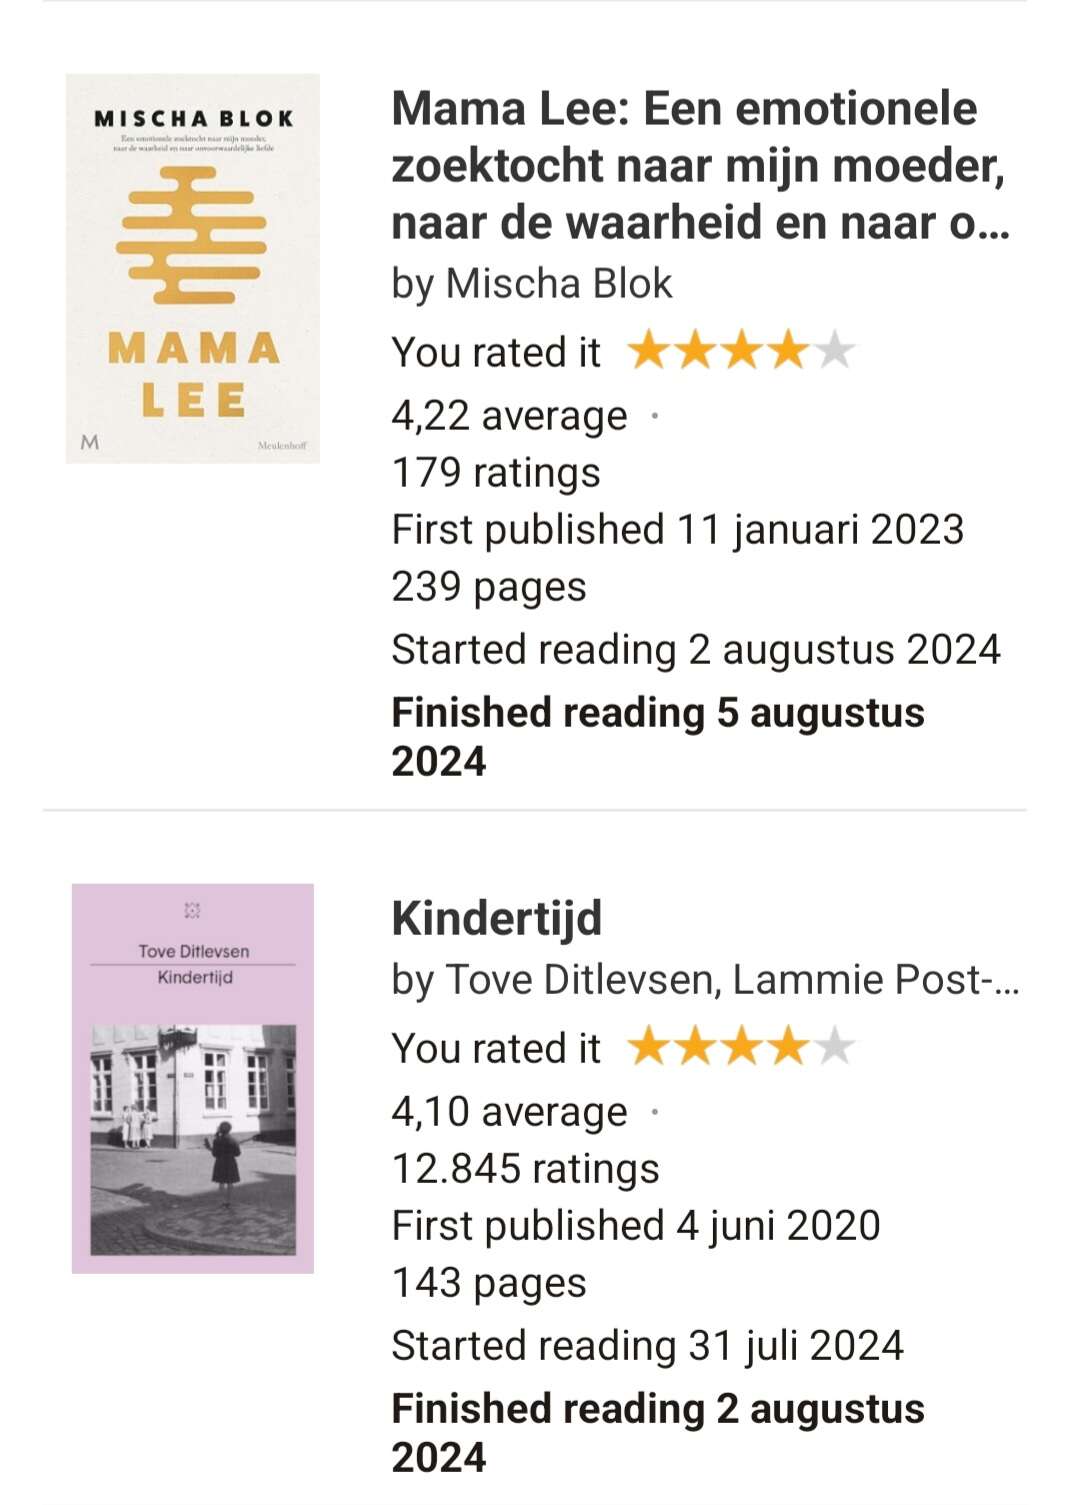Set Kindertijd rating to two stars
The height and width of the screenshot is (1505, 1075).
point(695,1047)
